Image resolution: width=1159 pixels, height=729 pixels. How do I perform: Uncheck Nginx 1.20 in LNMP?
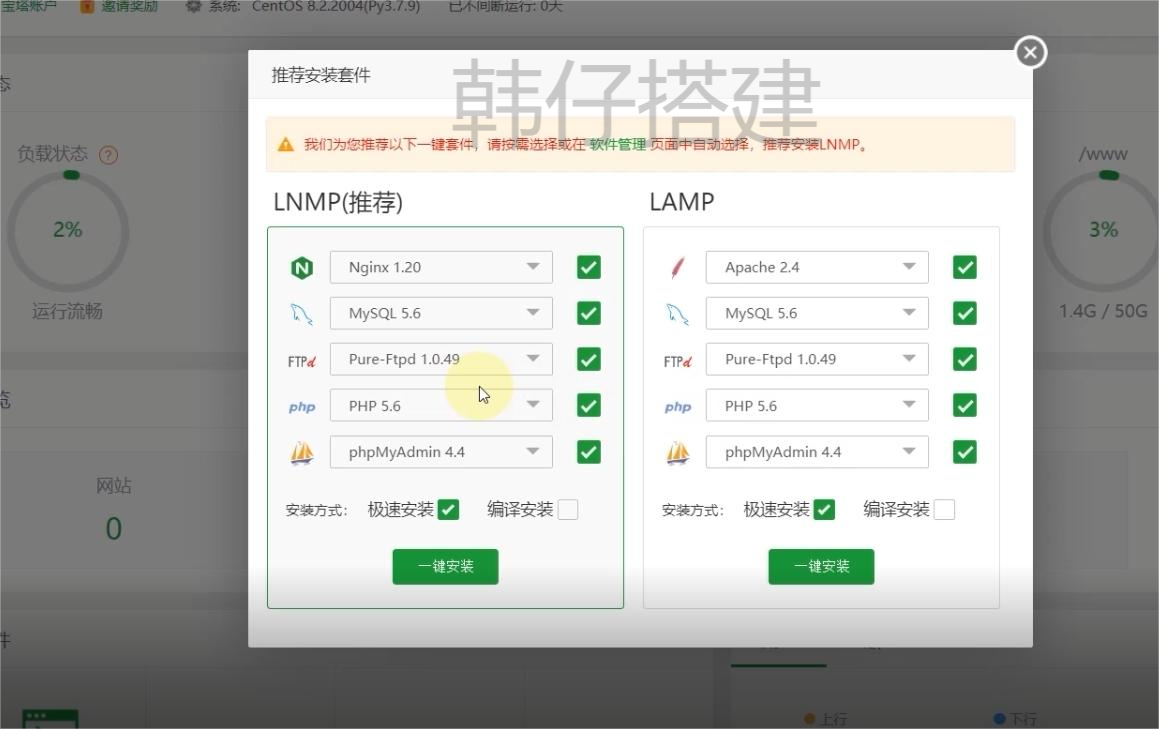point(588,267)
